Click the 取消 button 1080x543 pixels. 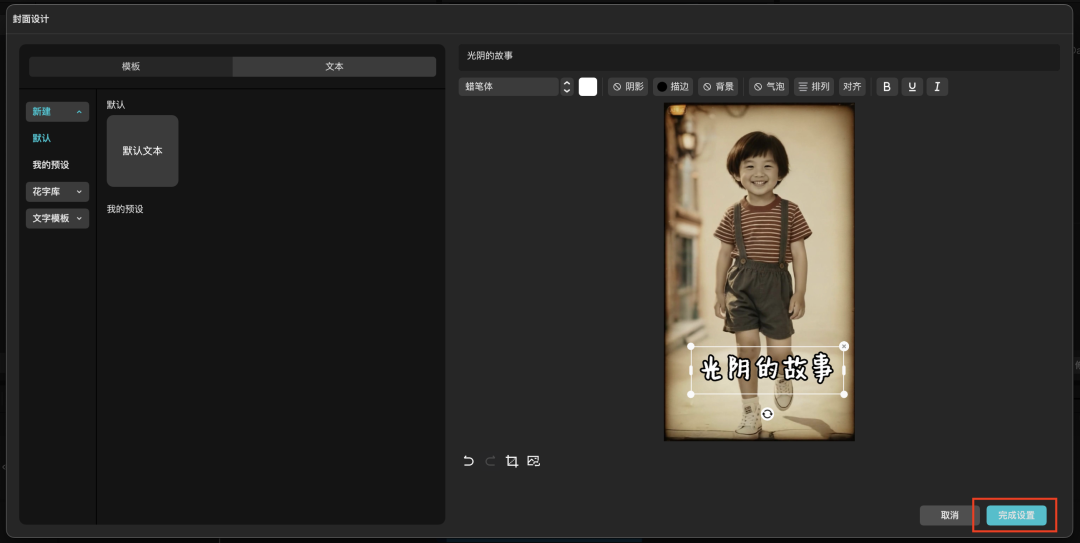coord(949,515)
